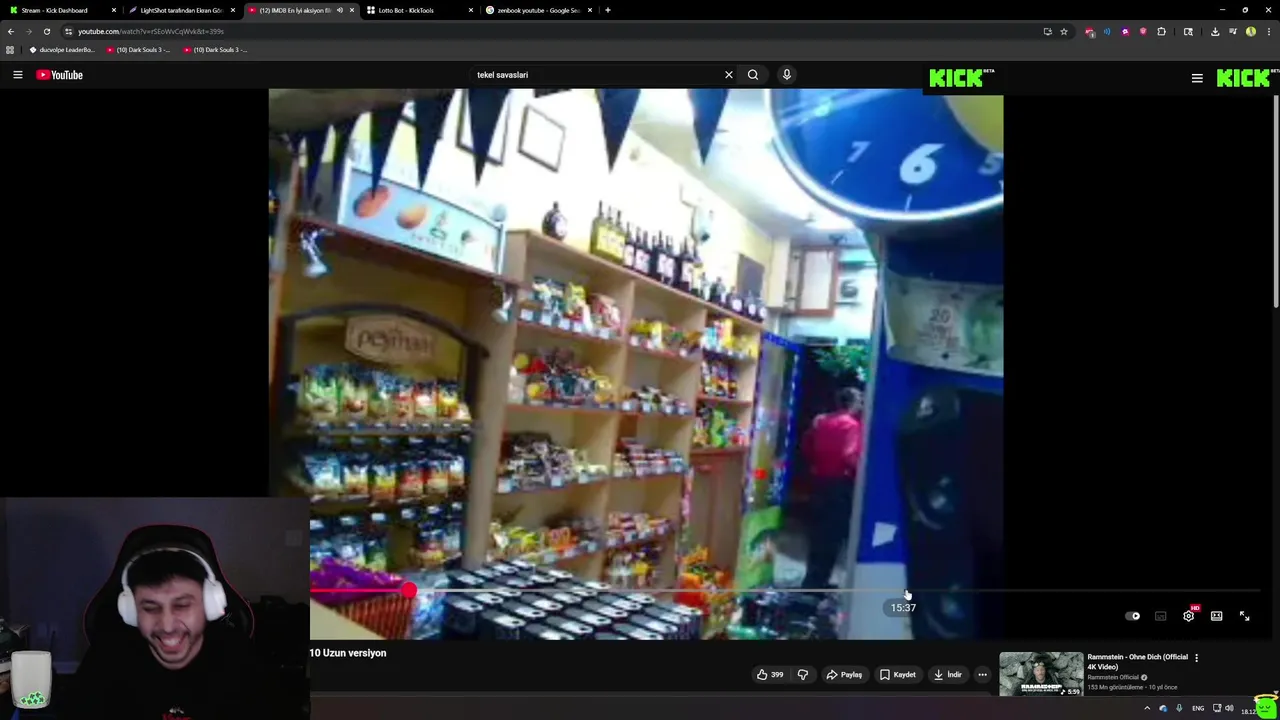Switch to 'zenbook youtube' Google Search tab
Image resolution: width=1280 pixels, height=720 pixels.
(x=538, y=10)
